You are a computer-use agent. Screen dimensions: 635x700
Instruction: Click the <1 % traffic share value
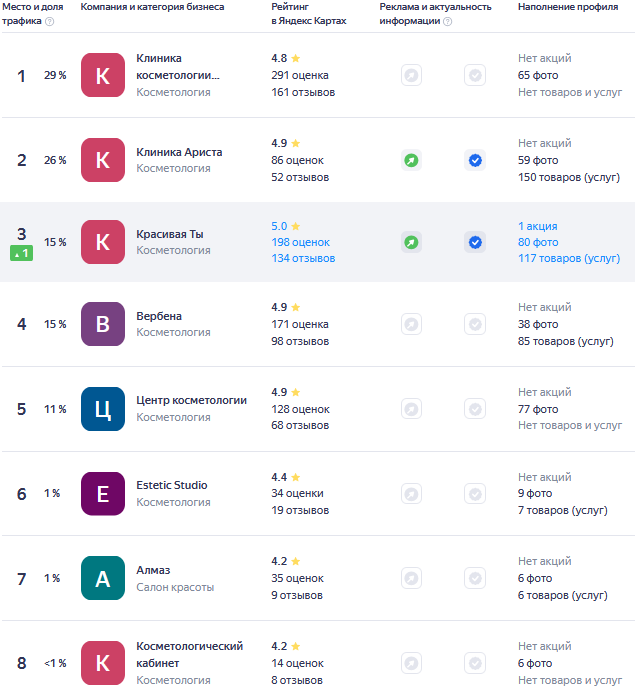coord(55,663)
